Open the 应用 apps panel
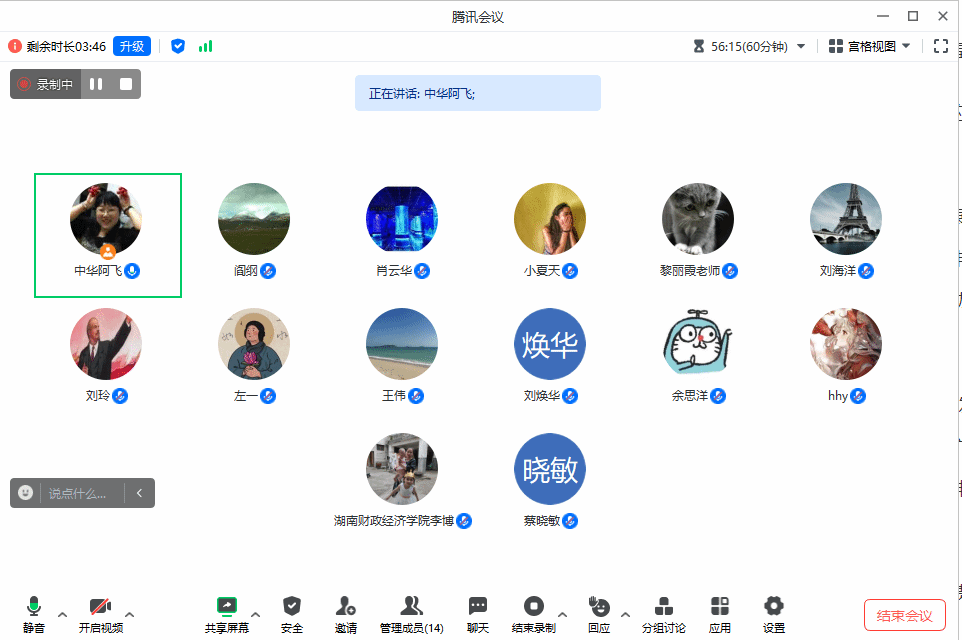Image resolution: width=962 pixels, height=640 pixels. pos(720,614)
